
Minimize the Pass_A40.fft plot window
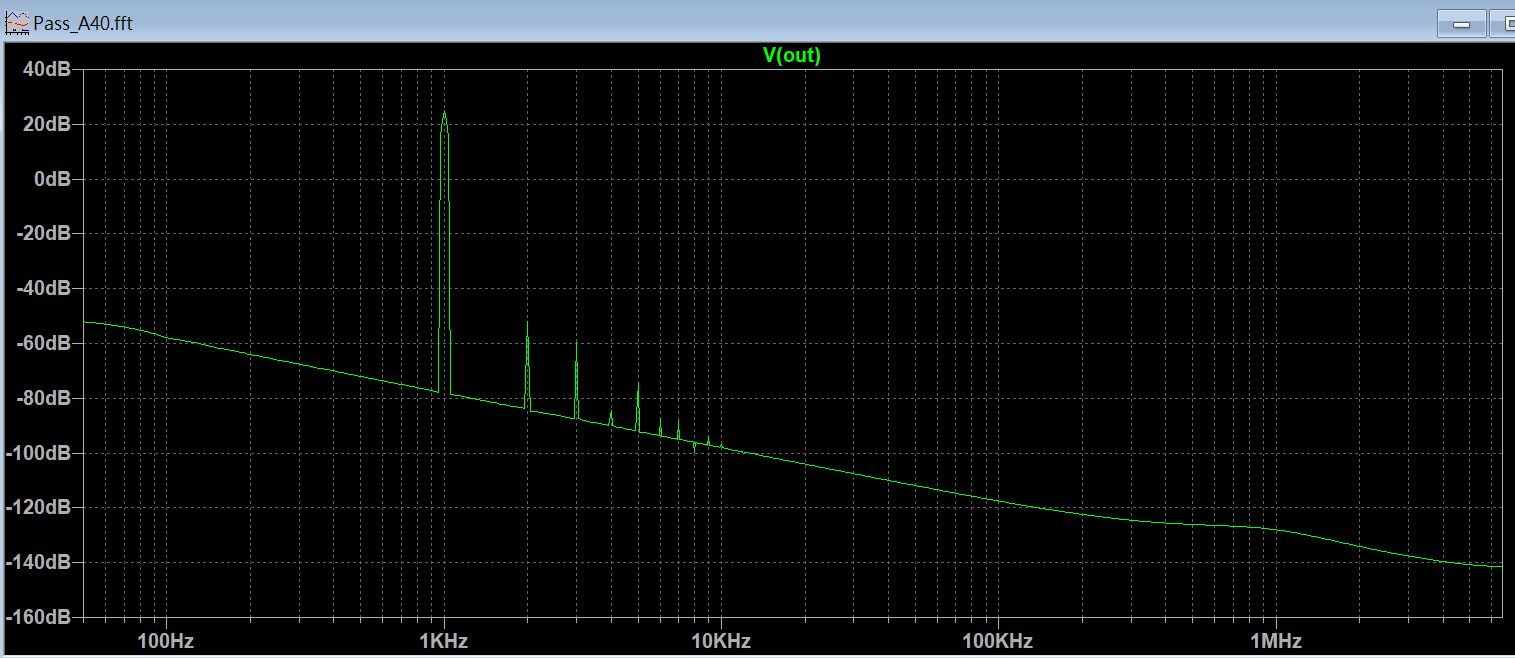(x=1461, y=24)
